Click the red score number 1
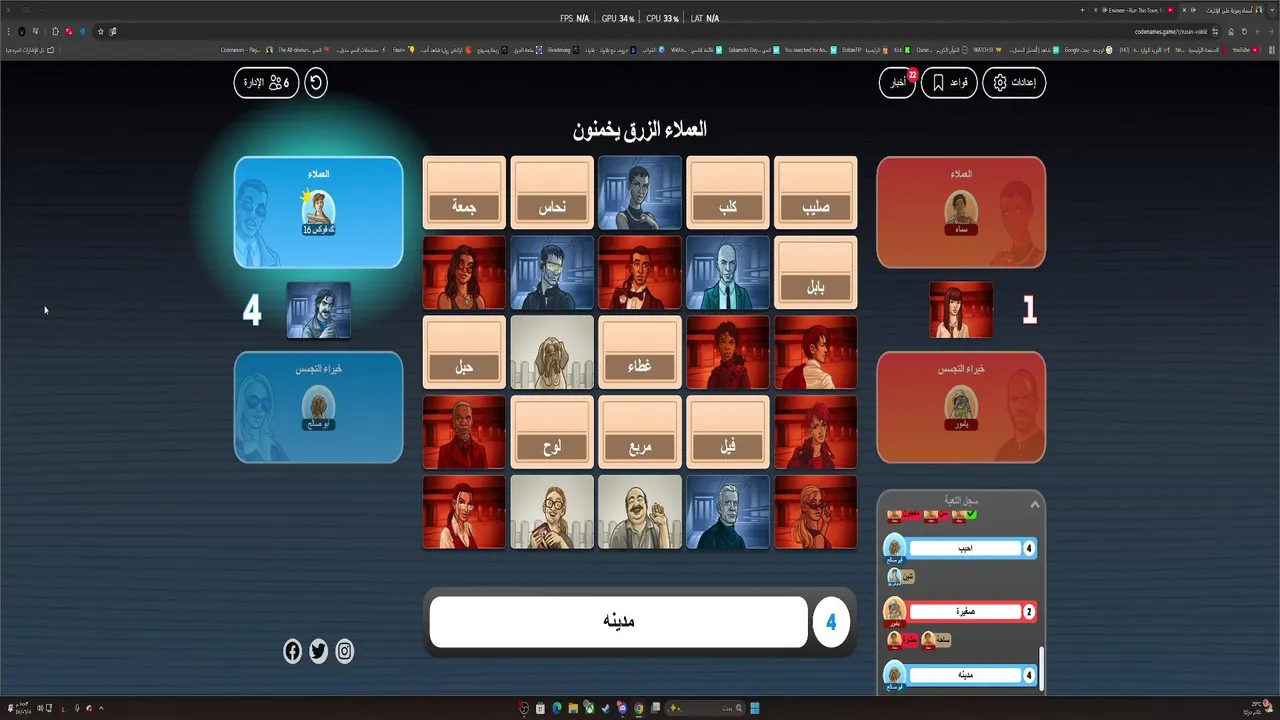 click(1029, 310)
